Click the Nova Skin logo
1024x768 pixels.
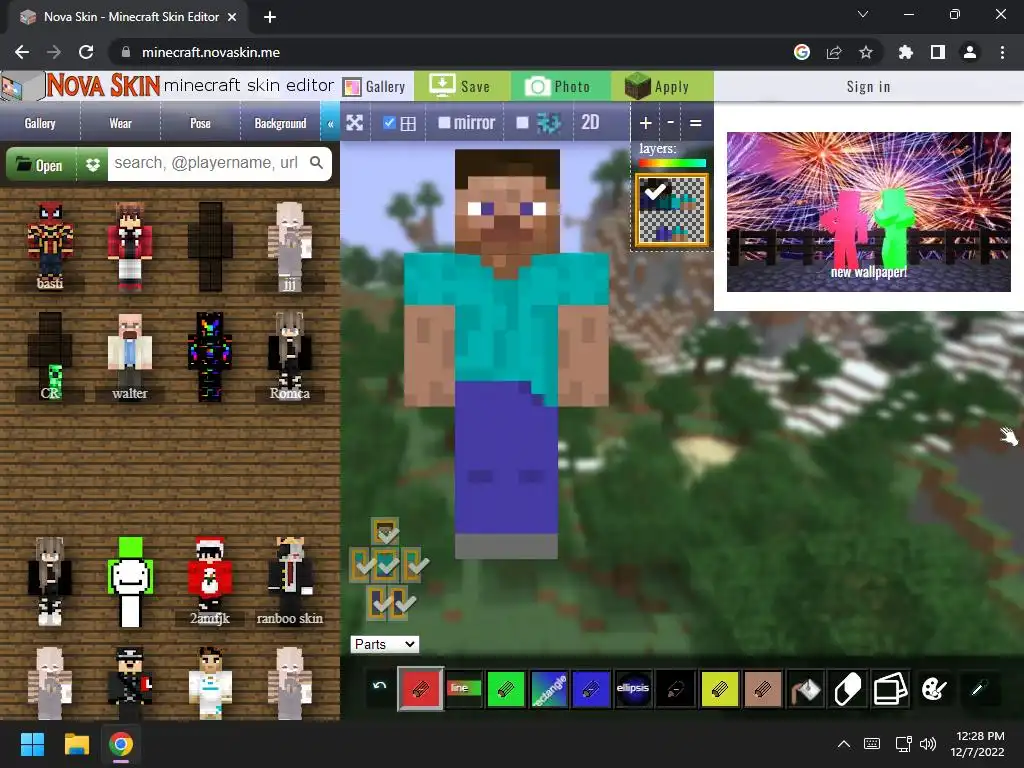(103, 86)
